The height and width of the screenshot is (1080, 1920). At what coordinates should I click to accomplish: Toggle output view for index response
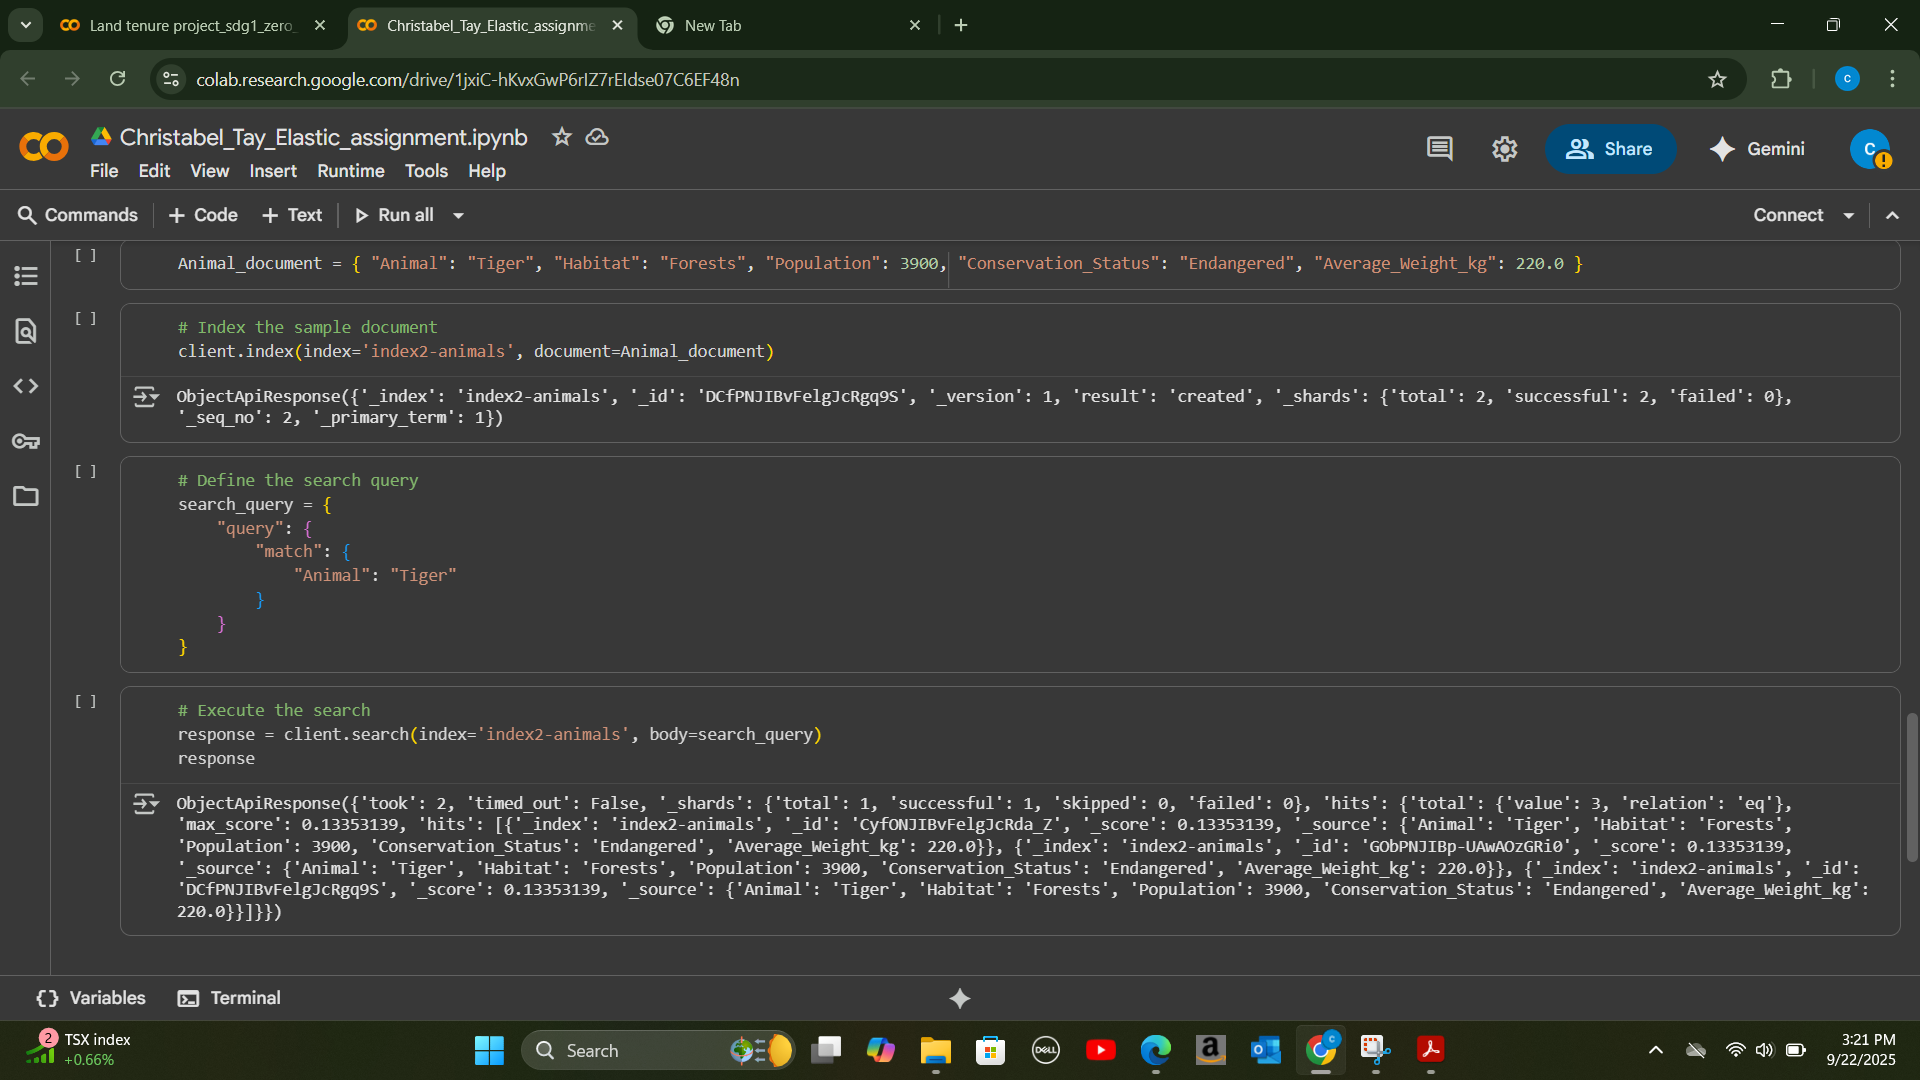[146, 397]
